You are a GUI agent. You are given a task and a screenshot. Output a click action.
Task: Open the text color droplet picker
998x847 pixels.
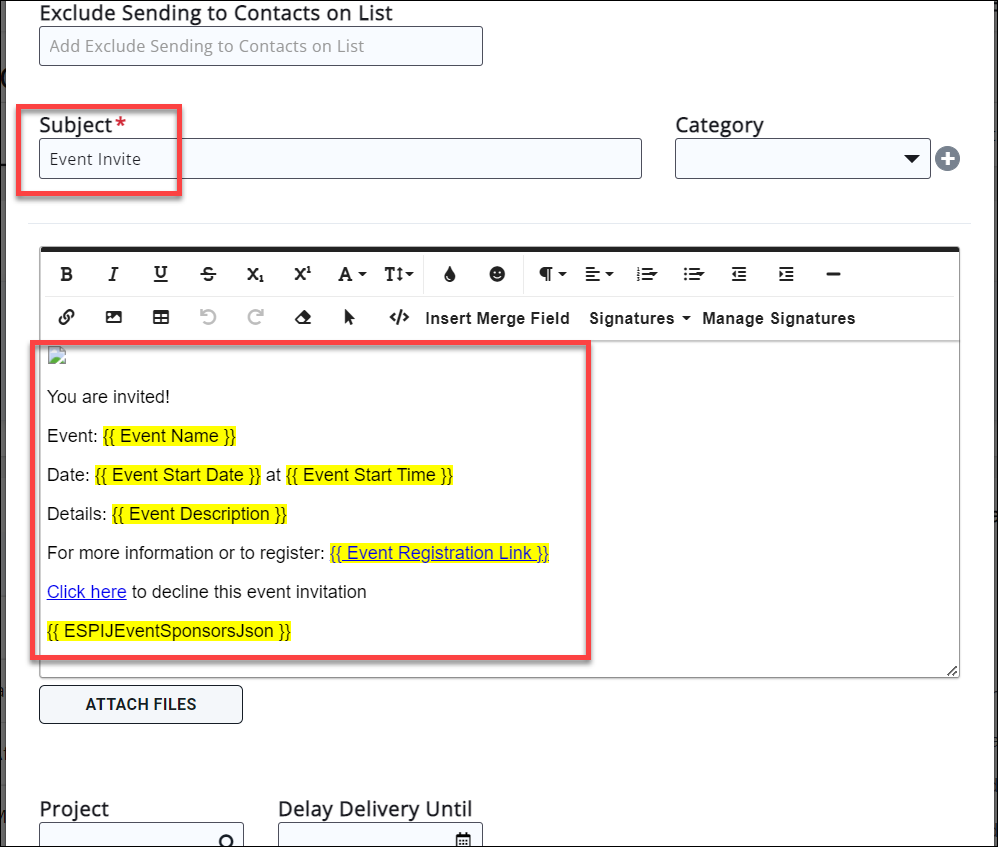pos(449,274)
